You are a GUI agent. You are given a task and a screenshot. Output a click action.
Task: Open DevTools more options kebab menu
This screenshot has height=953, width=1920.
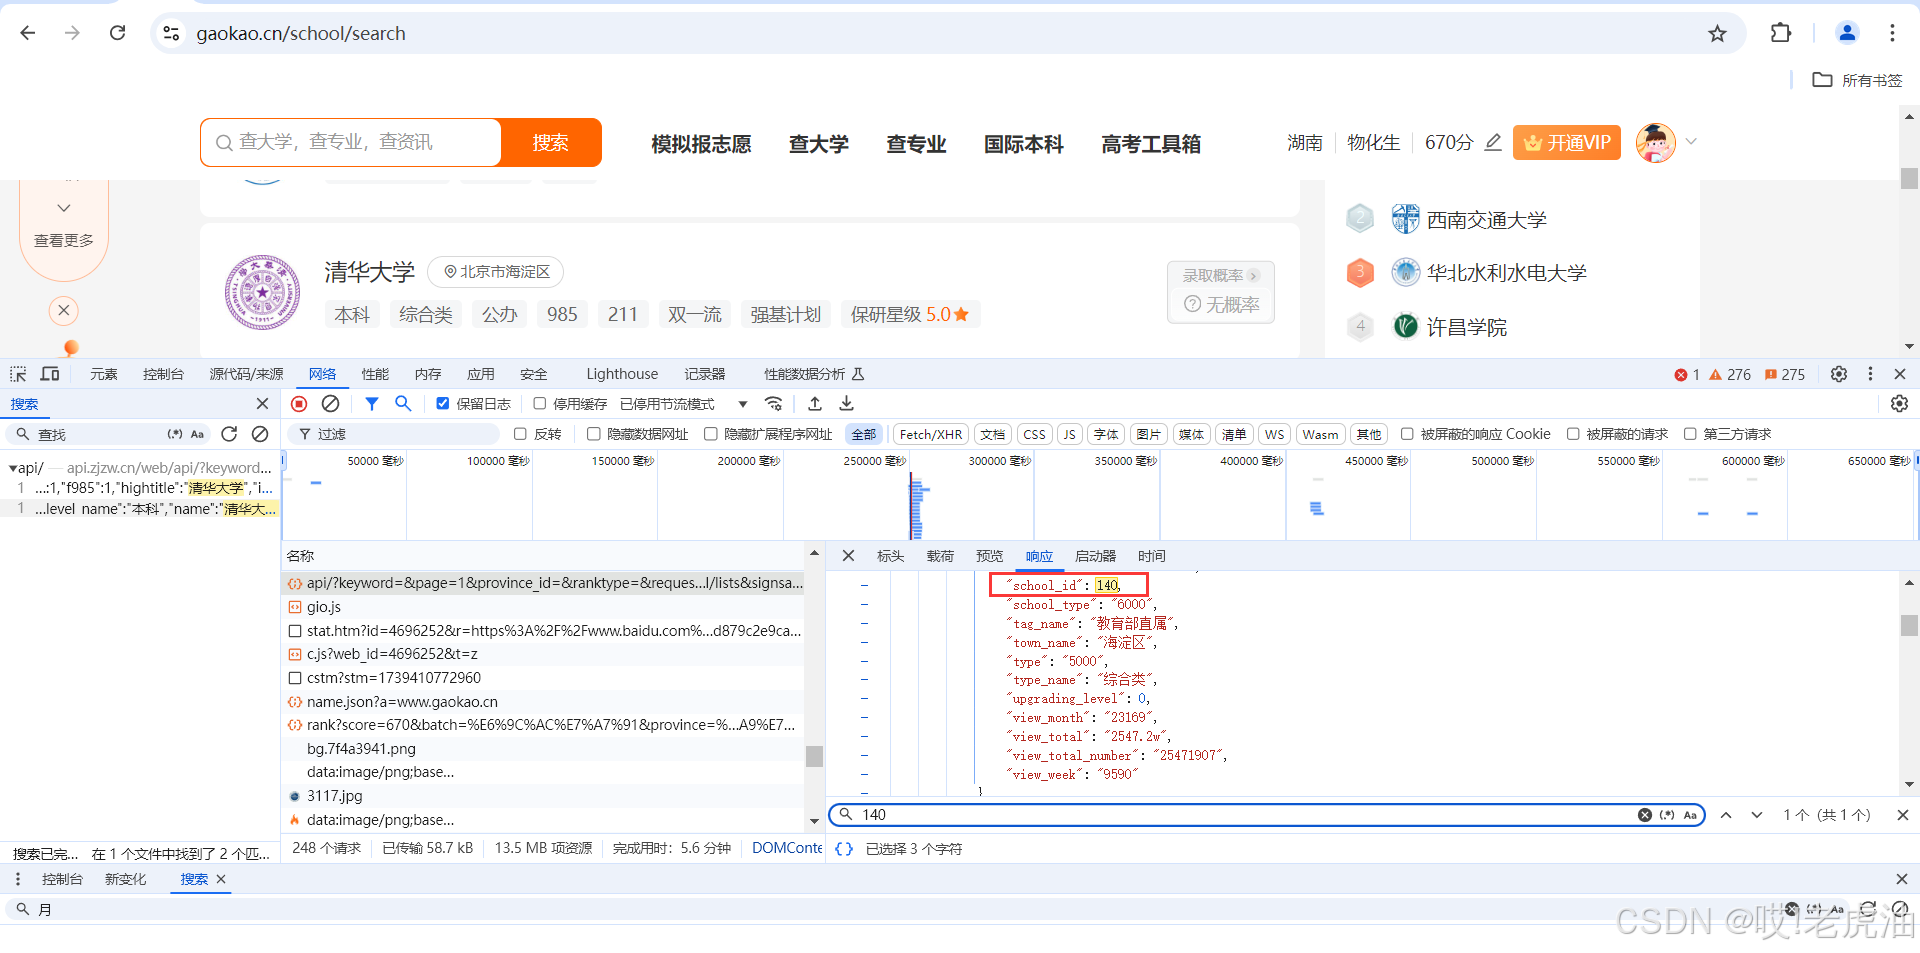coord(1870,374)
